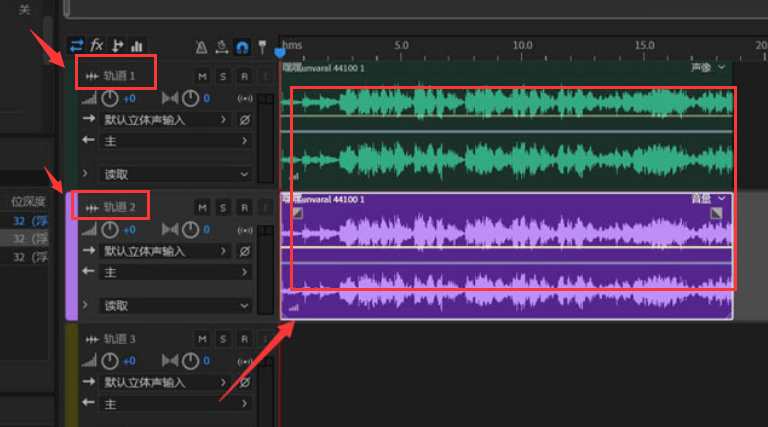Click the marker pin icon in toolbar
This screenshot has height=427, width=768.
(x=263, y=47)
